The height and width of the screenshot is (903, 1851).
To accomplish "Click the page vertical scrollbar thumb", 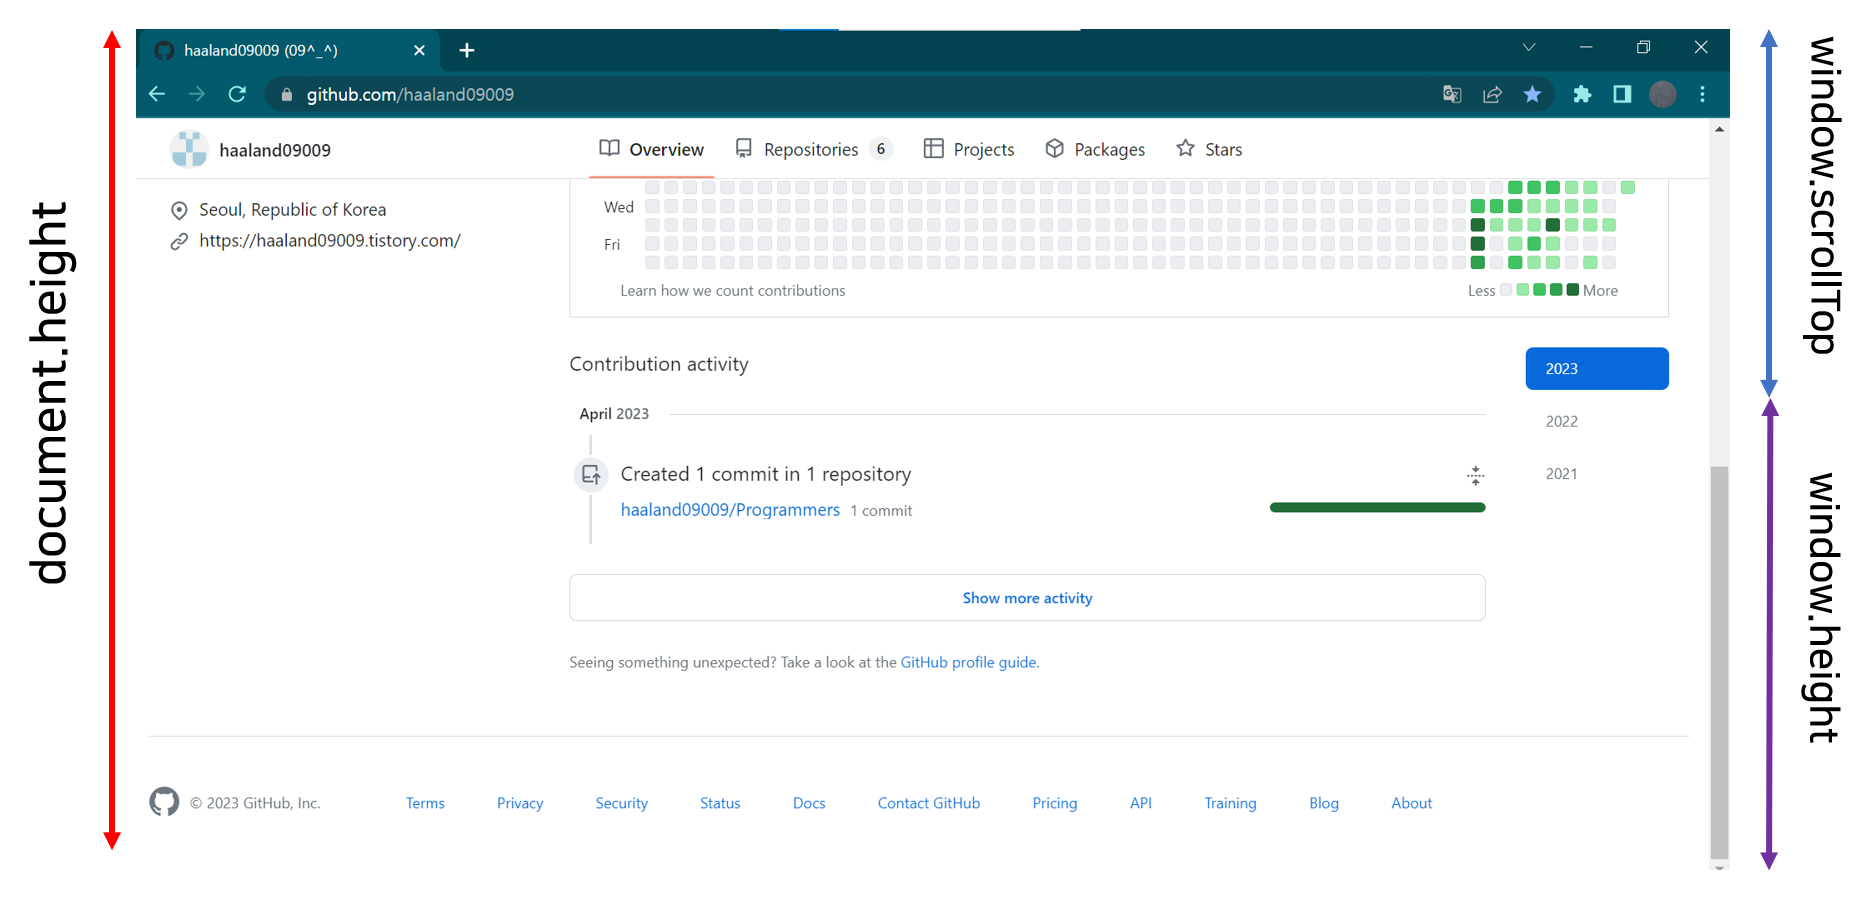I will pyautogui.click(x=1719, y=662).
